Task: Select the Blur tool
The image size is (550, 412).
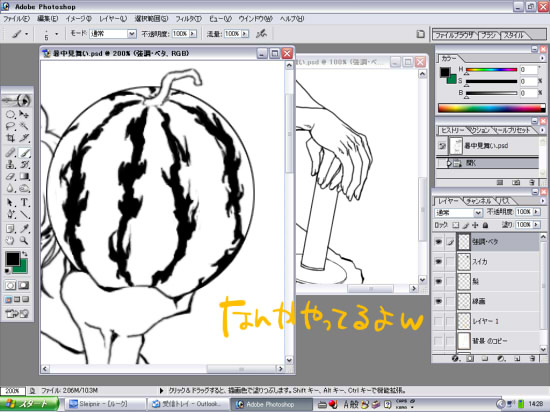Action: click(10, 189)
